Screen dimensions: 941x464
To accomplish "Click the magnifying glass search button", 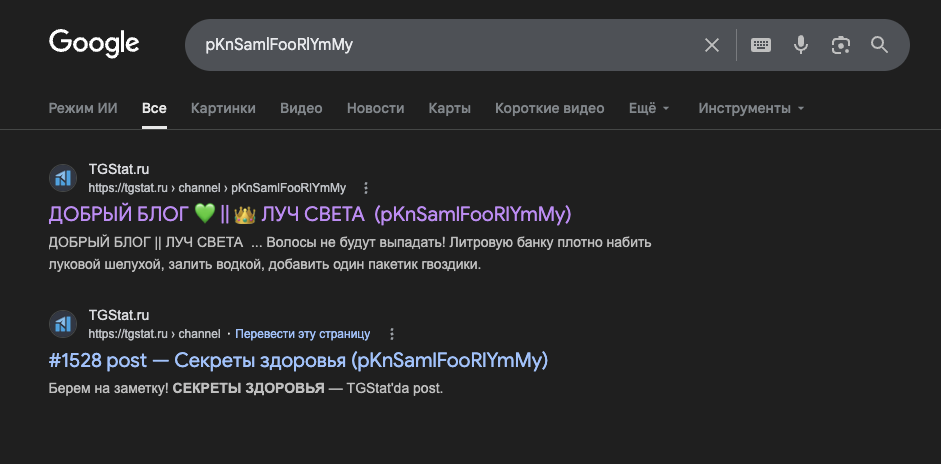I will point(879,45).
